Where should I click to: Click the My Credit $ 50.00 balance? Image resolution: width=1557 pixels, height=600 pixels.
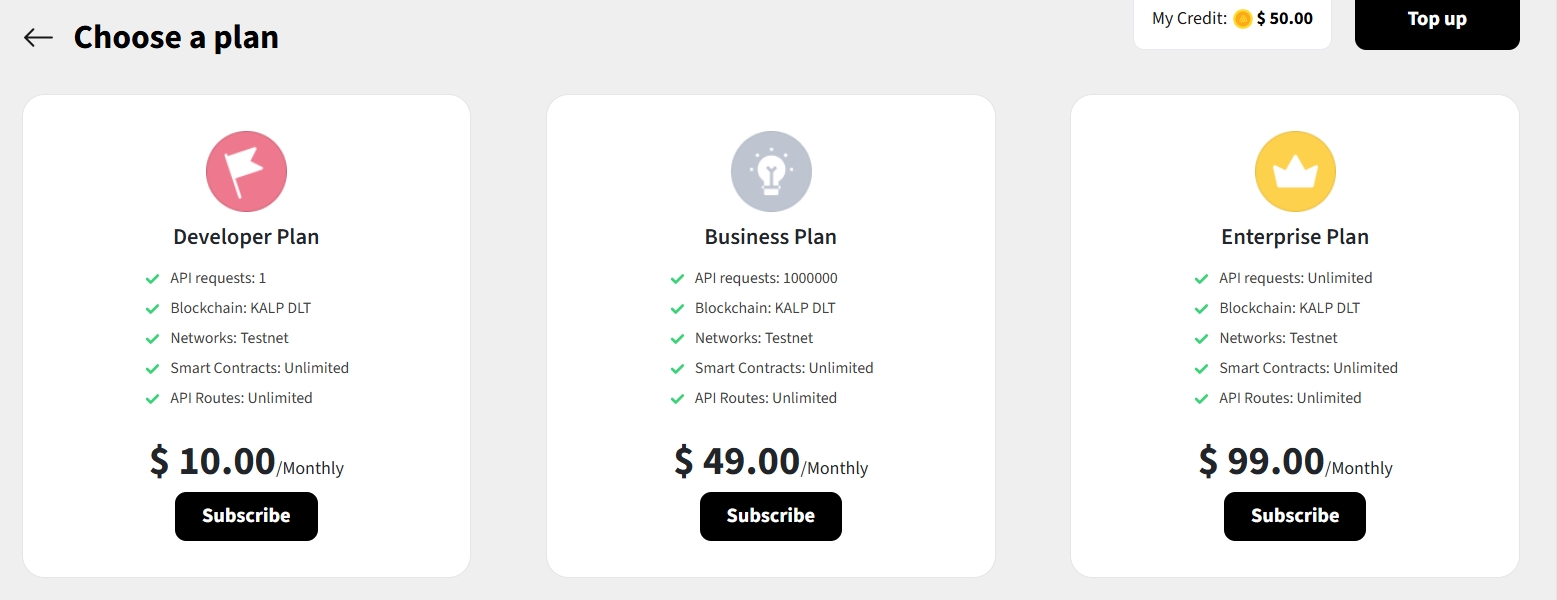[x=1284, y=19]
